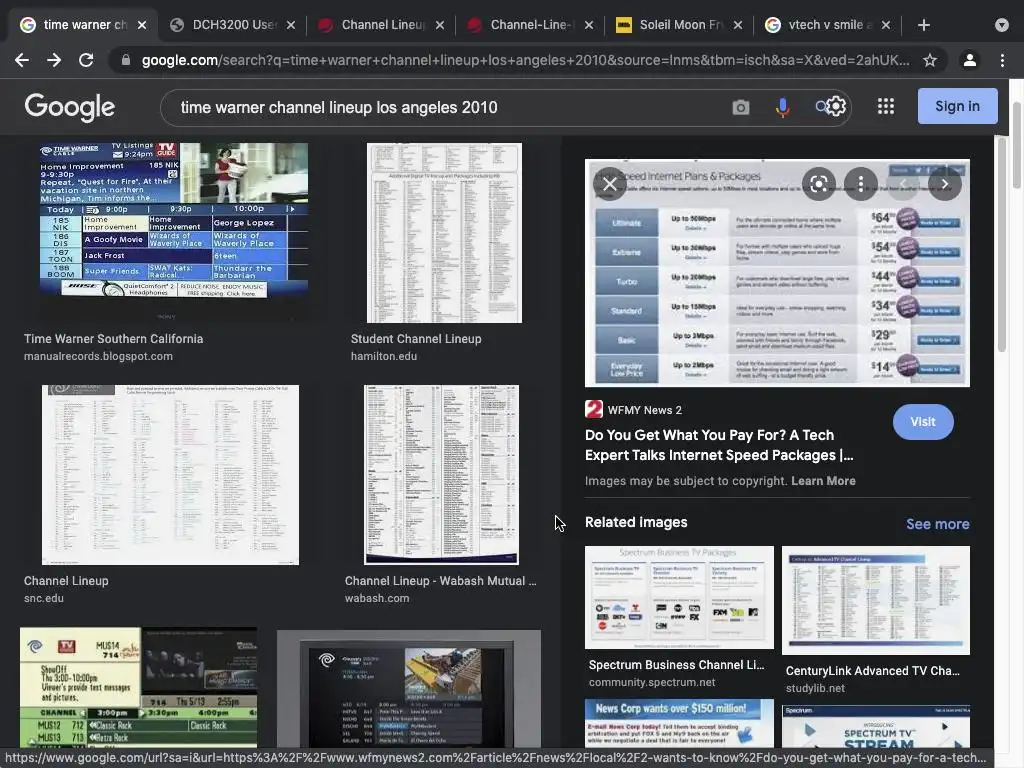Viewport: 1024px width, 768px height.
Task: Open the Google apps grid
Action: (x=886, y=106)
